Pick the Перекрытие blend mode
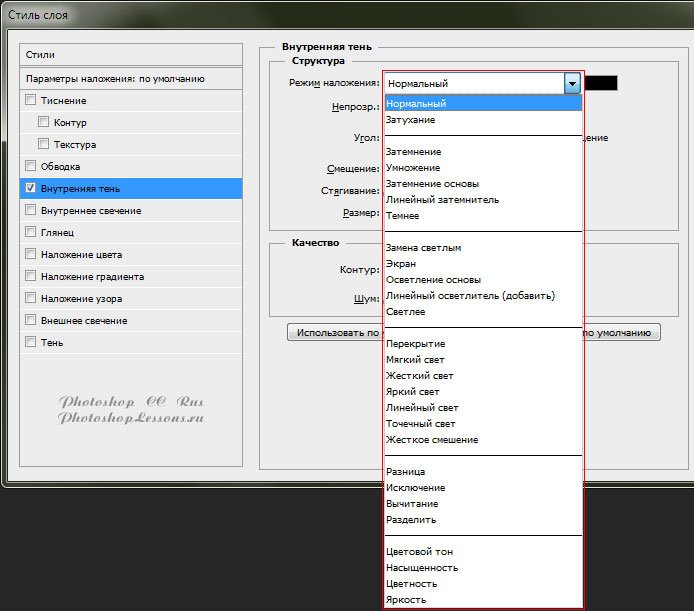Image resolution: width=694 pixels, height=611 pixels. click(415, 344)
